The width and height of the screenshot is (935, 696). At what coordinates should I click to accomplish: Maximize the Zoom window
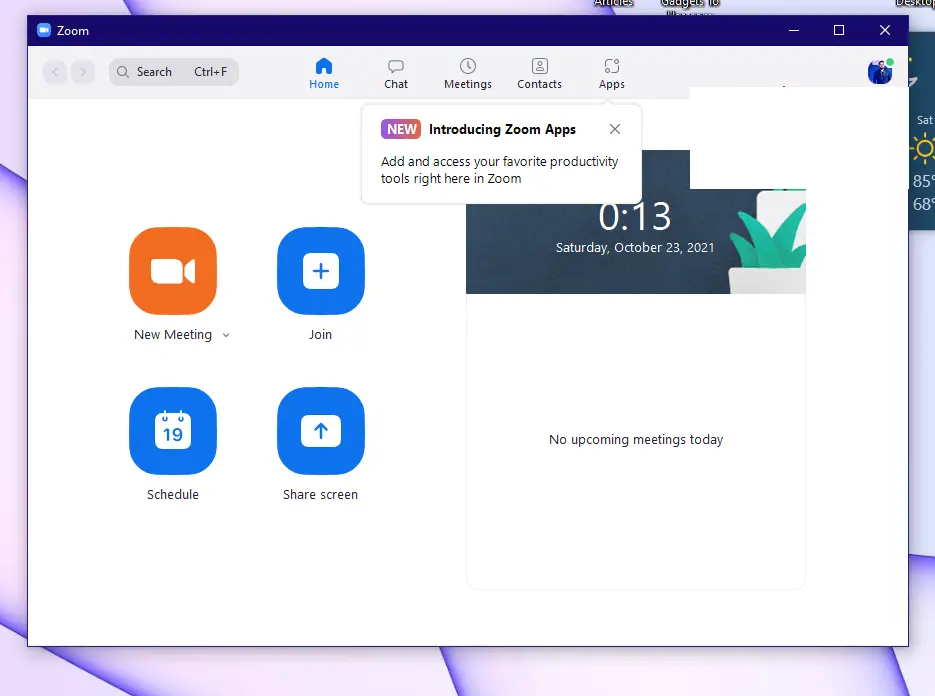(x=839, y=30)
